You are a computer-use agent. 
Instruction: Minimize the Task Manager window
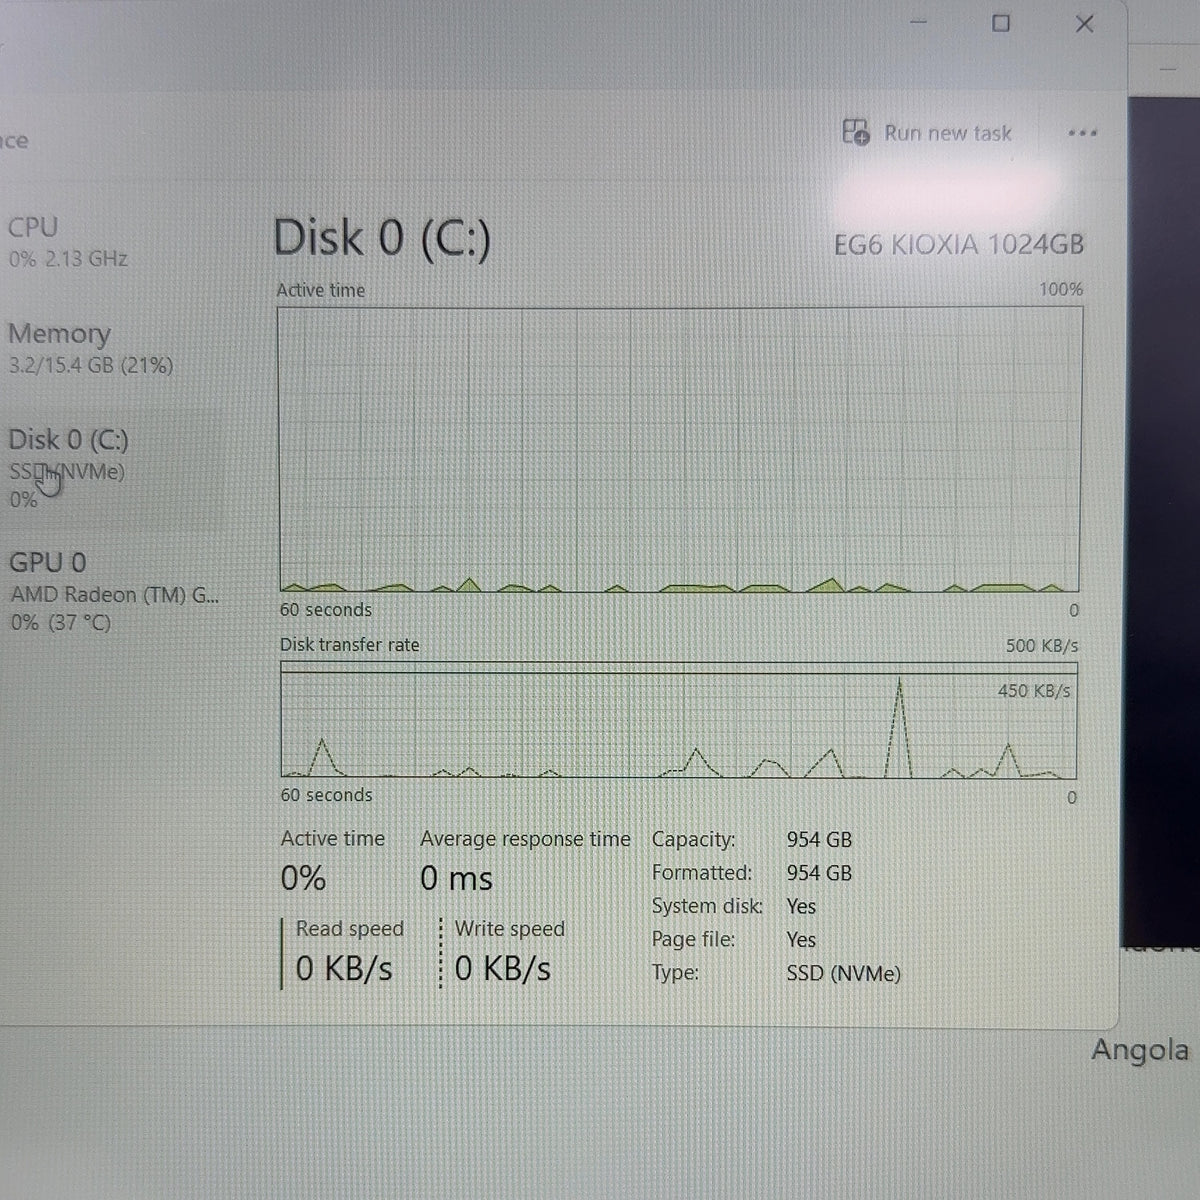(x=919, y=22)
